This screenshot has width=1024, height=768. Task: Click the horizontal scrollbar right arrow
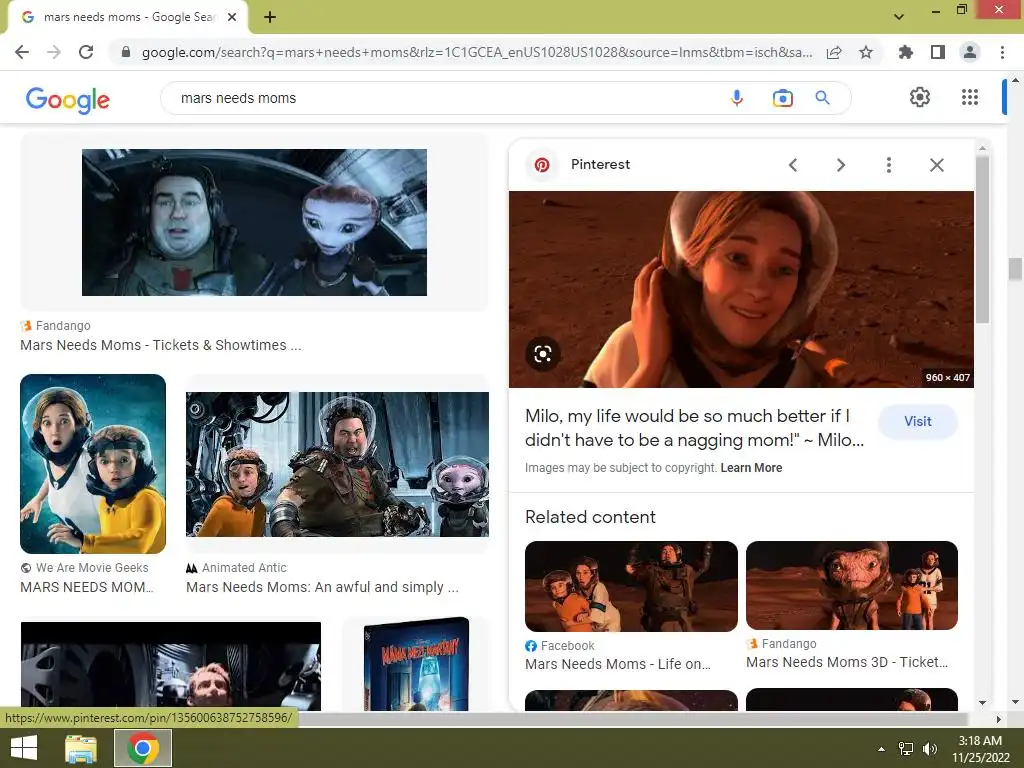pyautogui.click(x=998, y=719)
